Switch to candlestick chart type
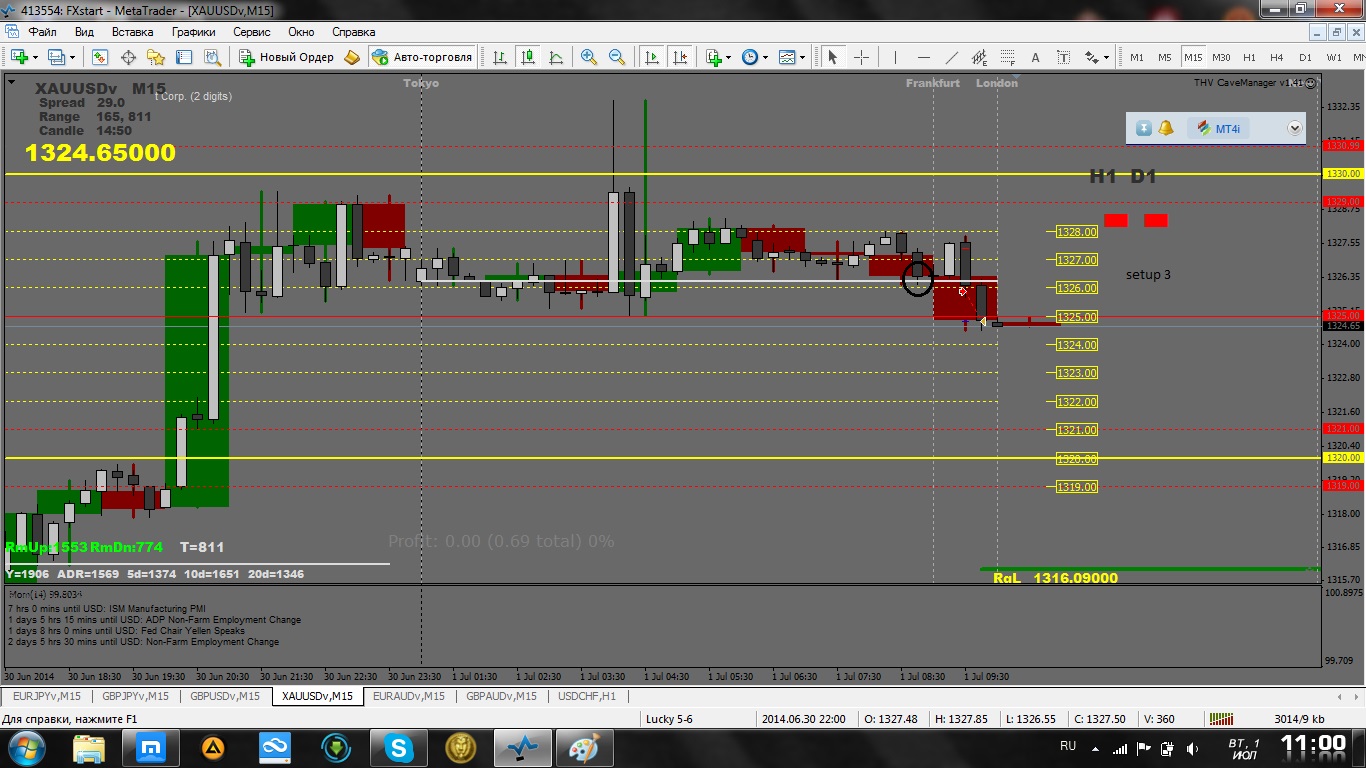This screenshot has height=768, width=1366. [528, 57]
